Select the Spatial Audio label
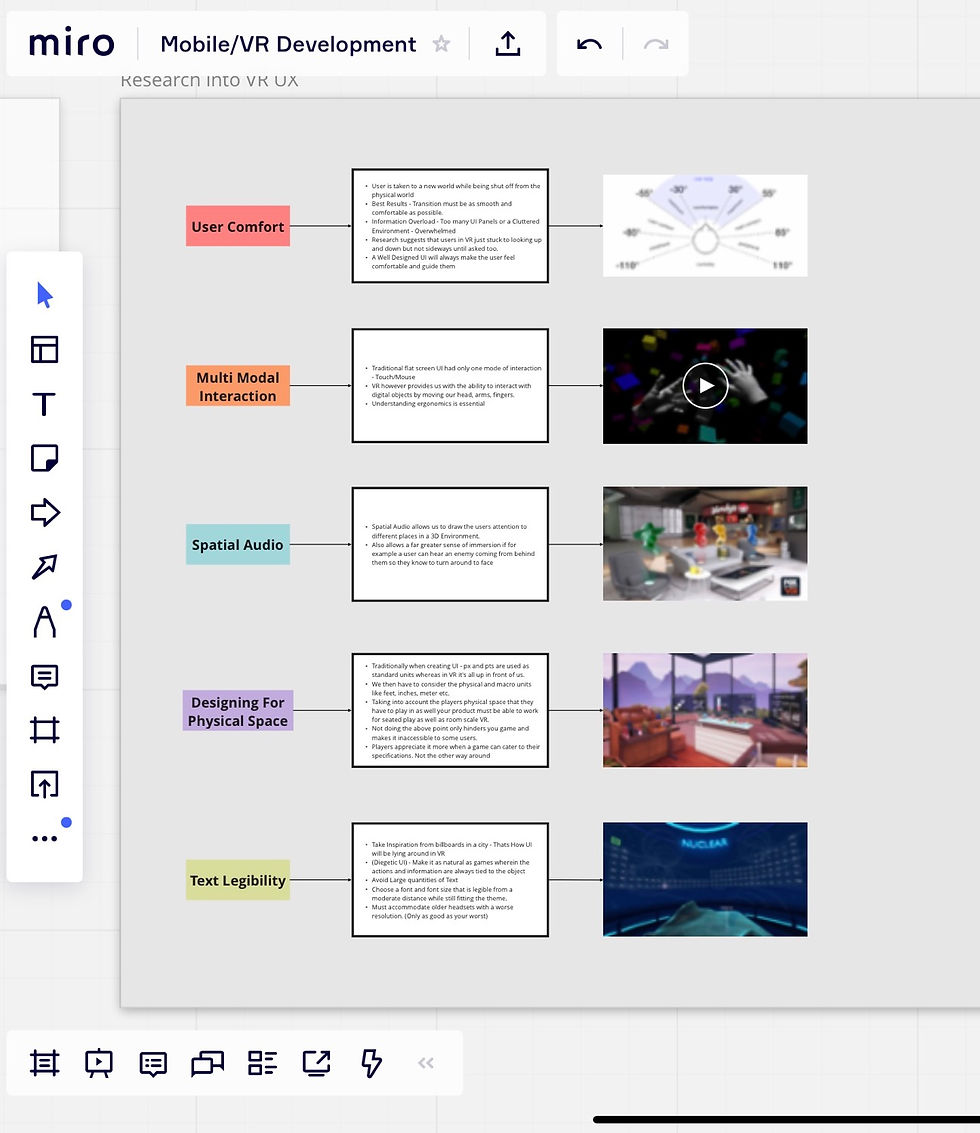The image size is (980, 1133). click(x=238, y=544)
